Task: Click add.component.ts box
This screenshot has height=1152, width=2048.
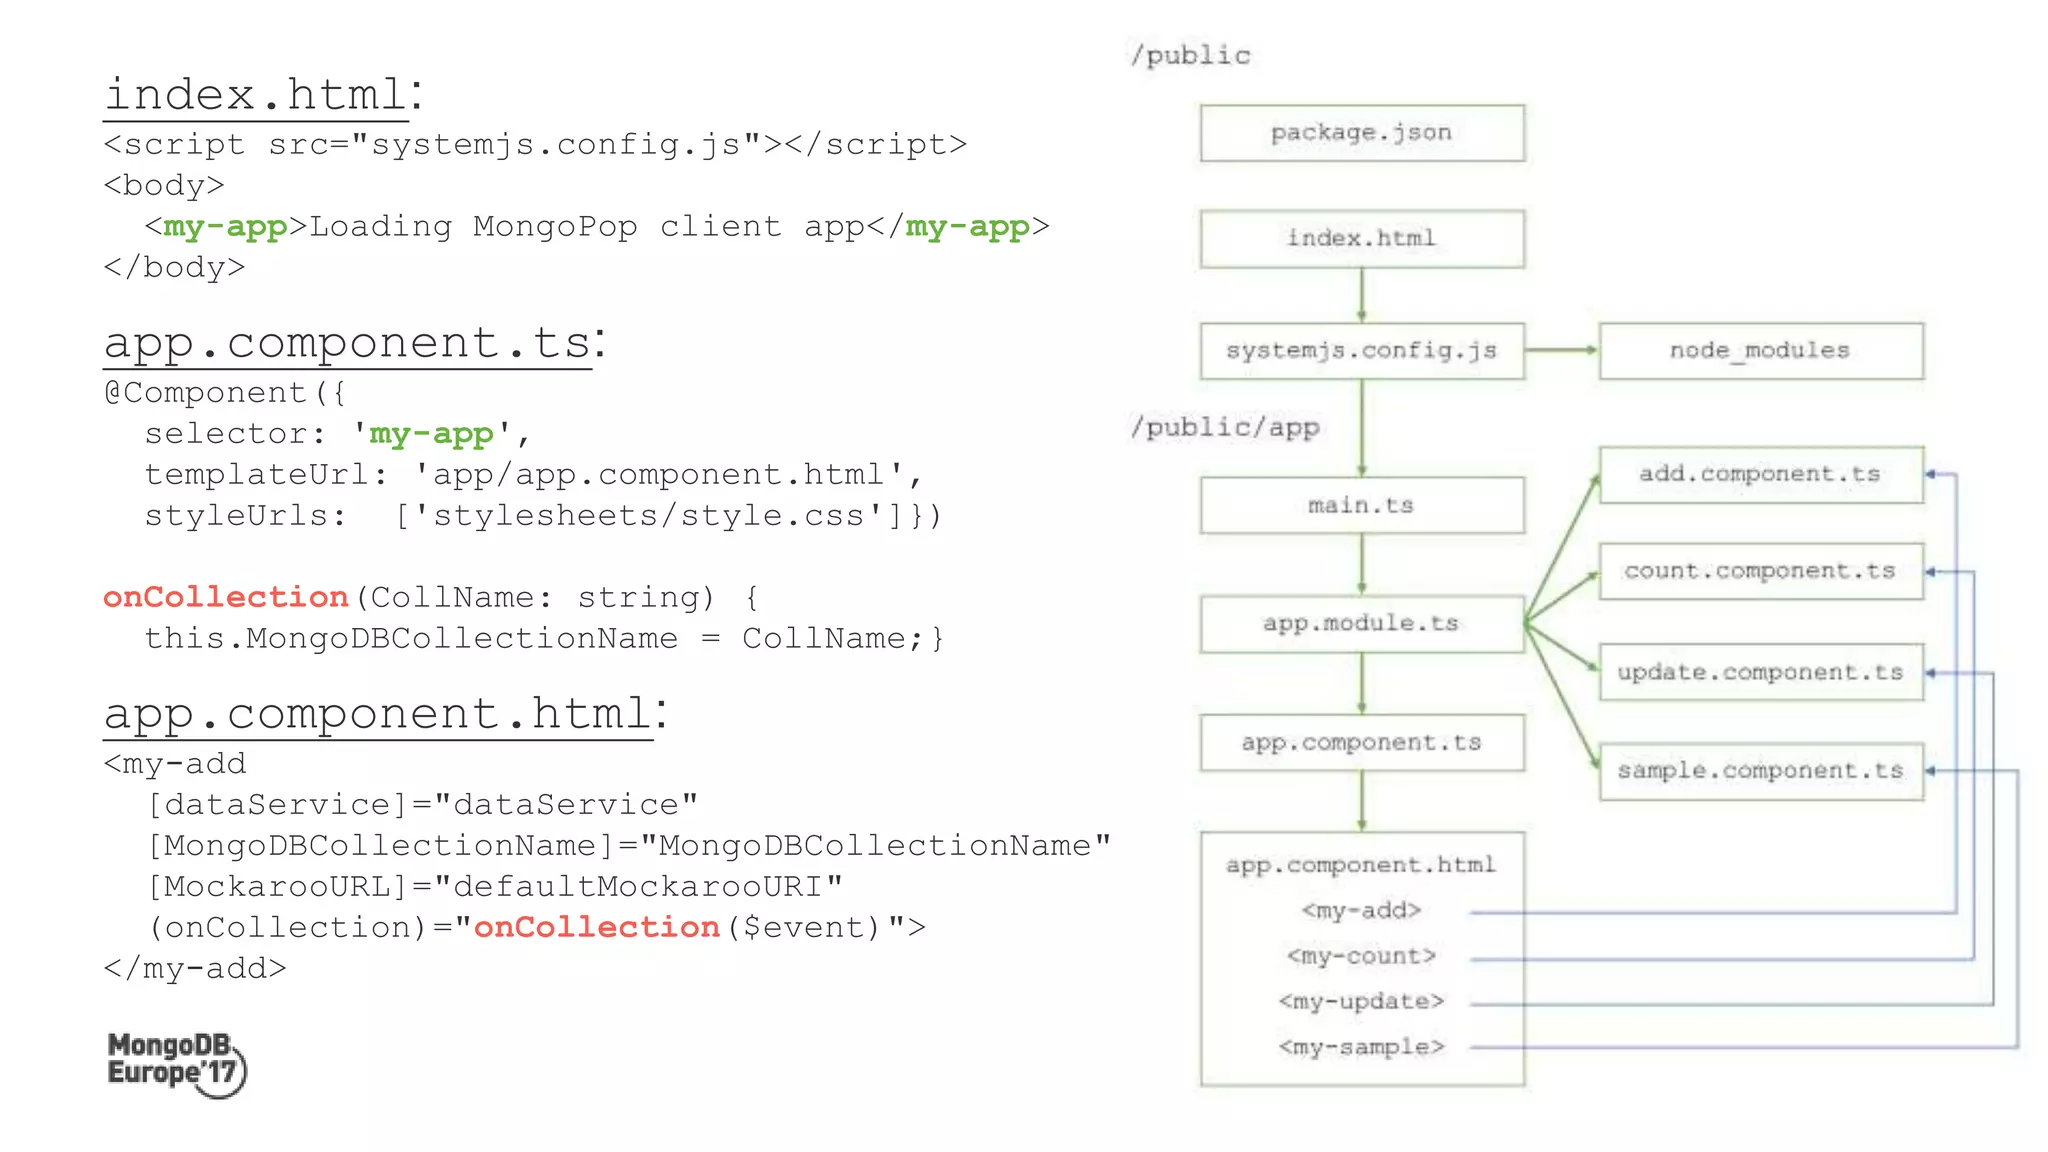Action: pyautogui.click(x=1761, y=475)
